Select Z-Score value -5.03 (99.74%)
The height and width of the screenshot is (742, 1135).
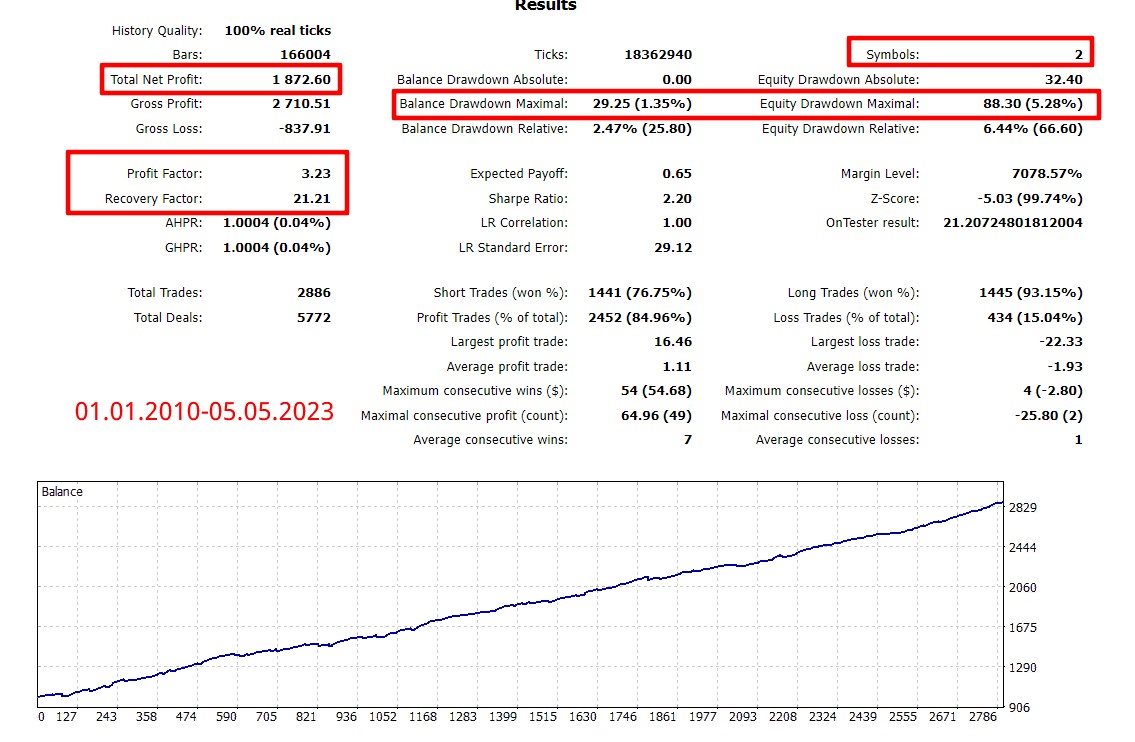(x=1030, y=198)
